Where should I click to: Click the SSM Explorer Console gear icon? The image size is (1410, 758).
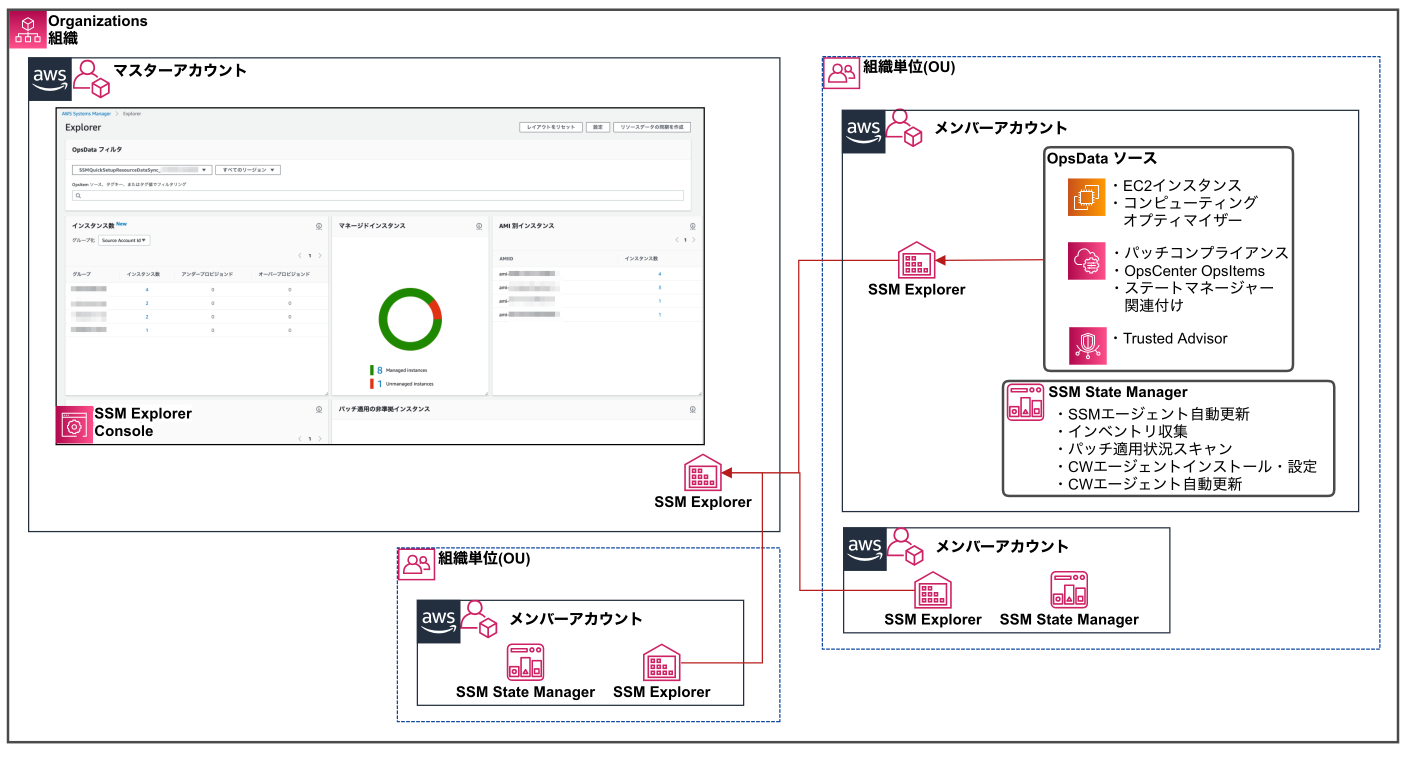point(73,425)
